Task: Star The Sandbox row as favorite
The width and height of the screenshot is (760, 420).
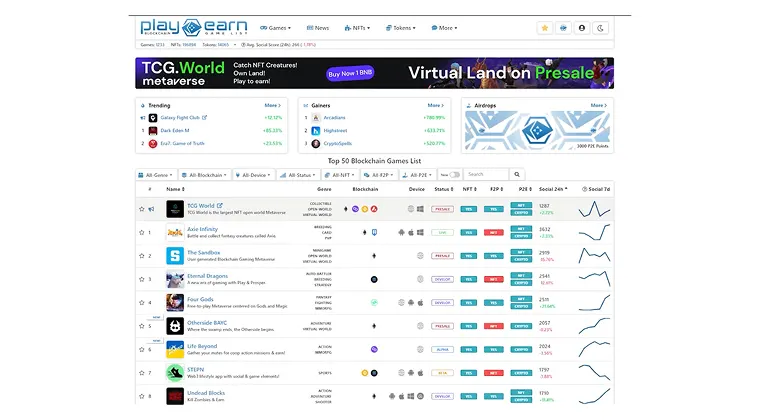Action: [142, 256]
